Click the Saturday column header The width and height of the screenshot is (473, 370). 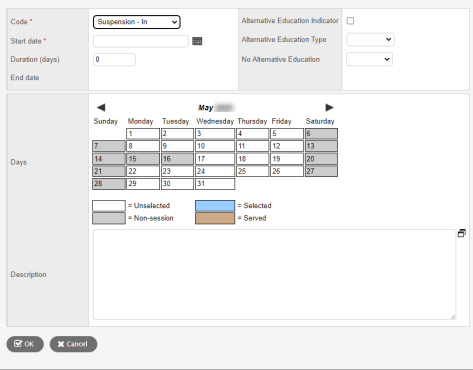(320, 121)
